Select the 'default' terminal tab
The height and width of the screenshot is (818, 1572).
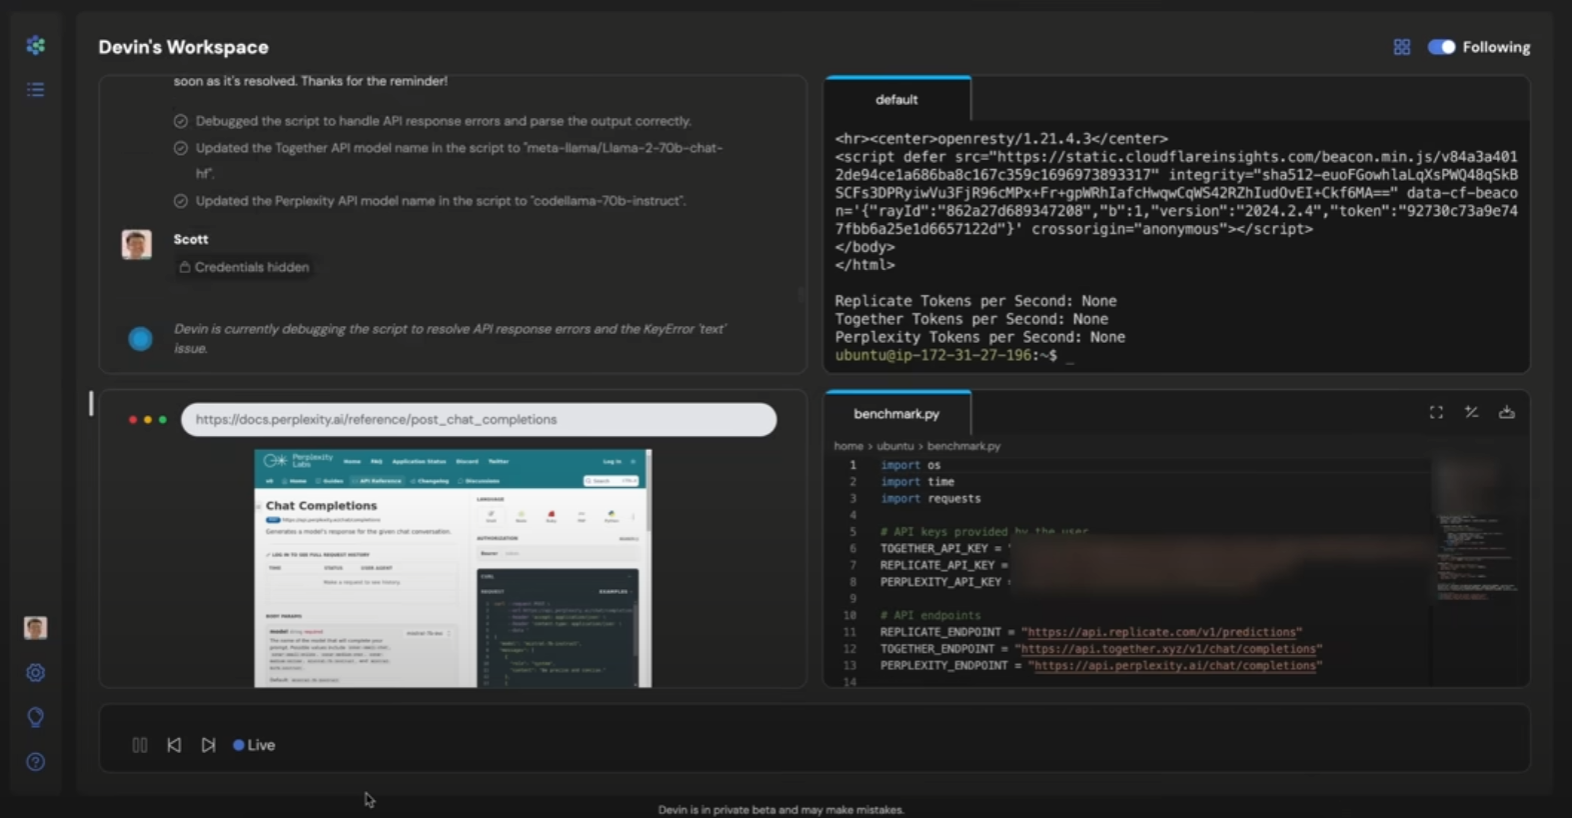coord(896,100)
